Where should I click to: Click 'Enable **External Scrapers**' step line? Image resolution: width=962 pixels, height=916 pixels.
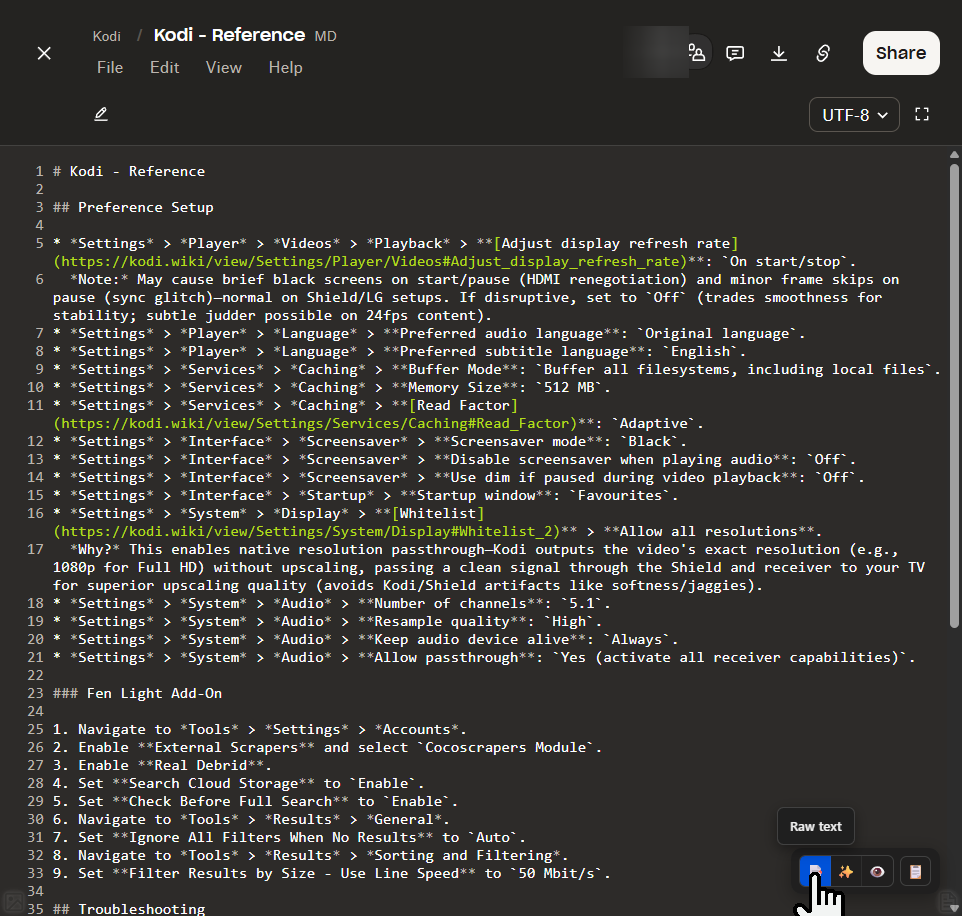coord(328,747)
